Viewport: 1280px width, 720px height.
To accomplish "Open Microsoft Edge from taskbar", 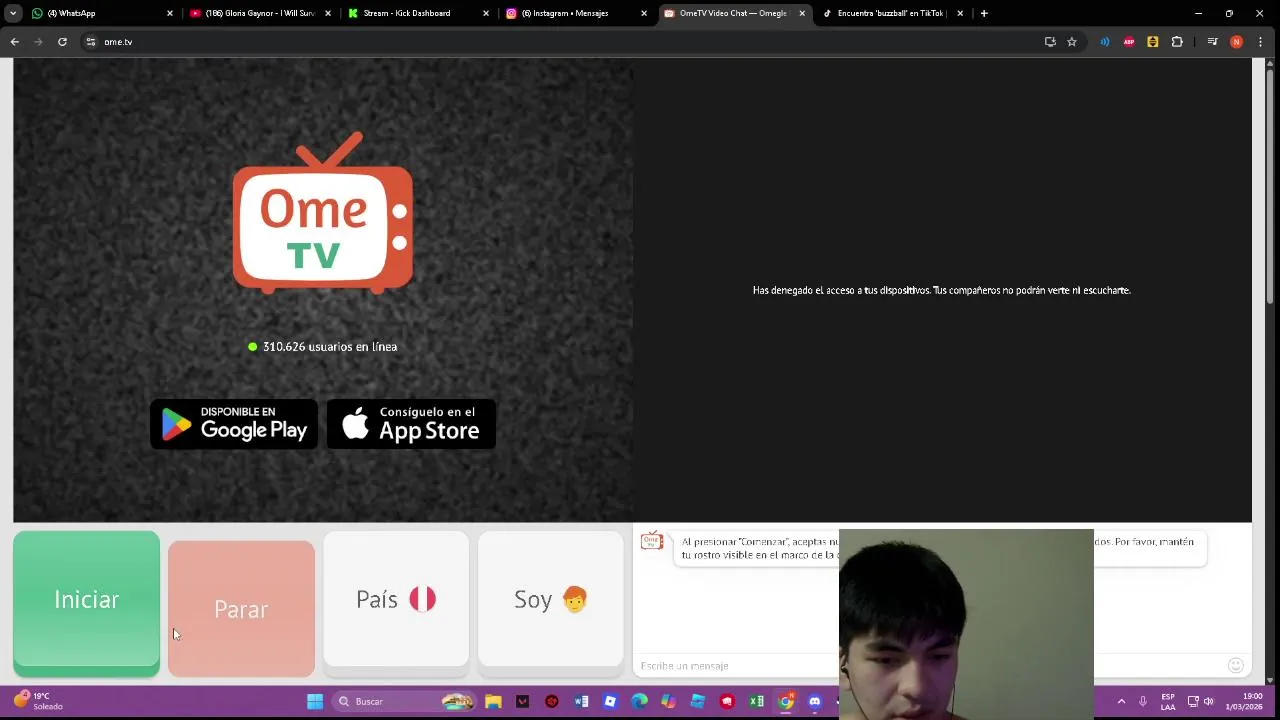I will [639, 702].
